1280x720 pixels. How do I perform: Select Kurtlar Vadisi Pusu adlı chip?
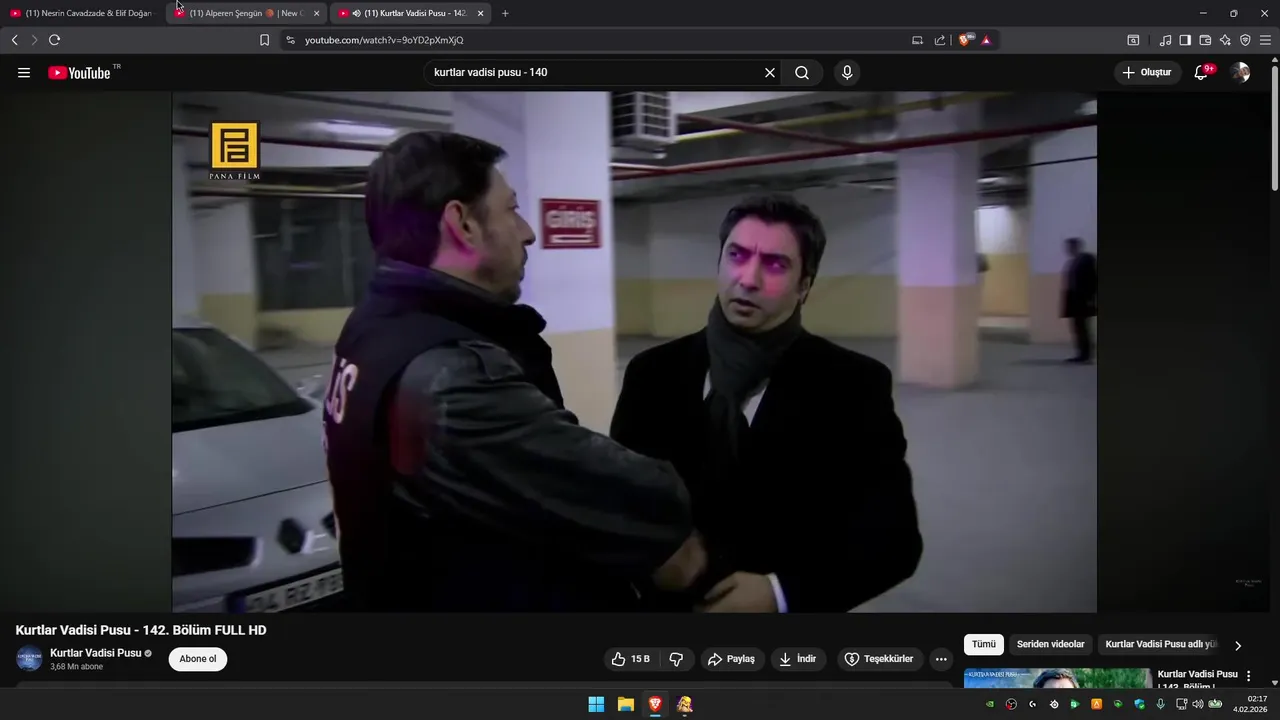(1161, 644)
